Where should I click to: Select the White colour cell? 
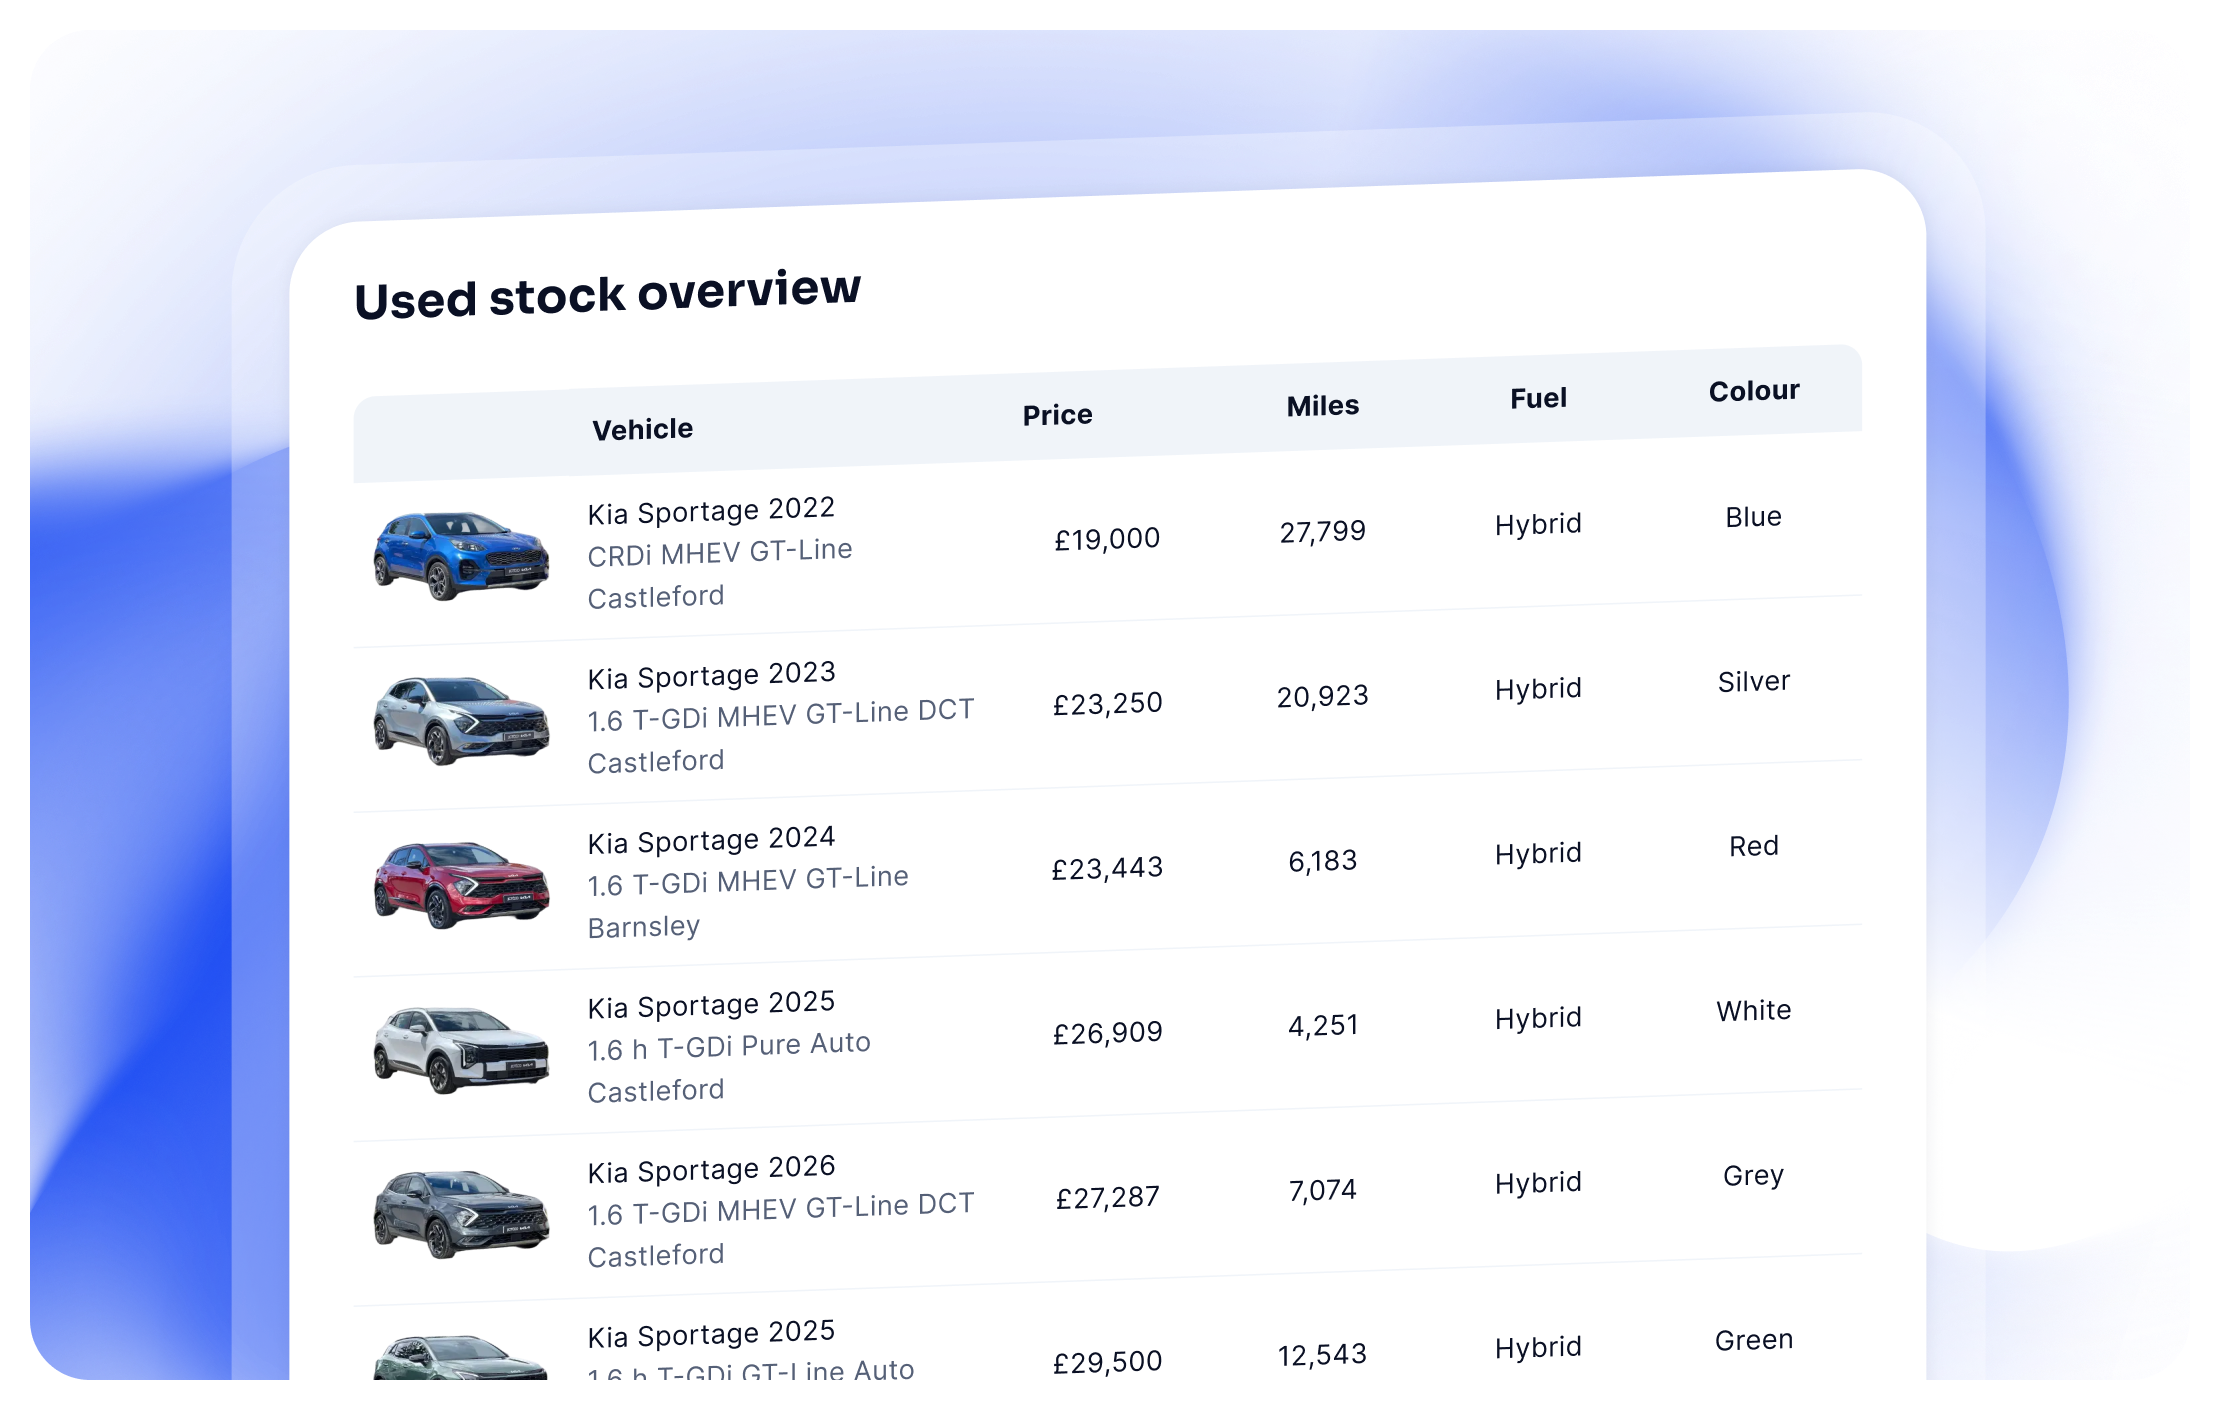(x=1754, y=1011)
